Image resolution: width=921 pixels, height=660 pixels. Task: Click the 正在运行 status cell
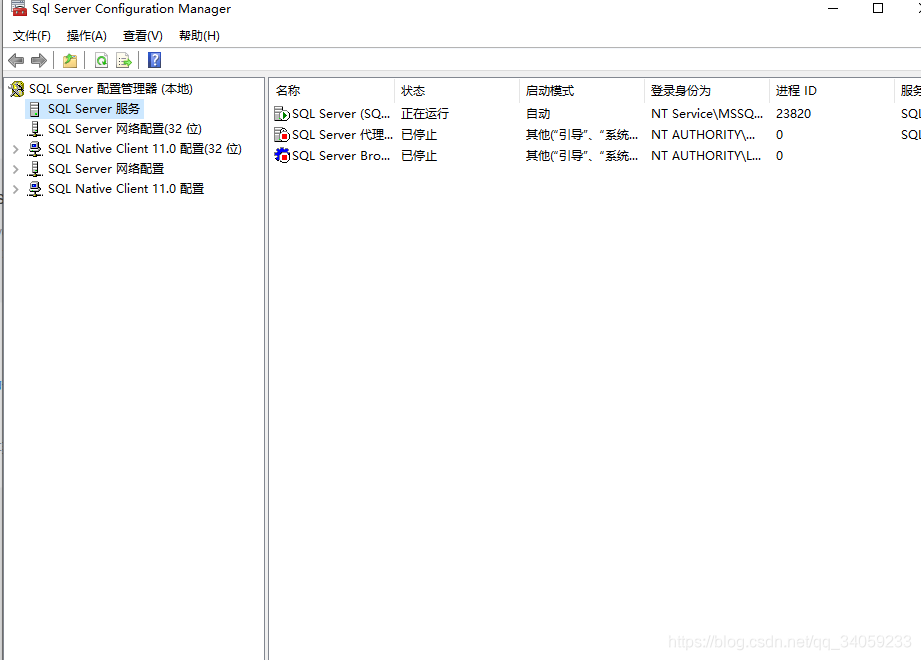(x=425, y=113)
